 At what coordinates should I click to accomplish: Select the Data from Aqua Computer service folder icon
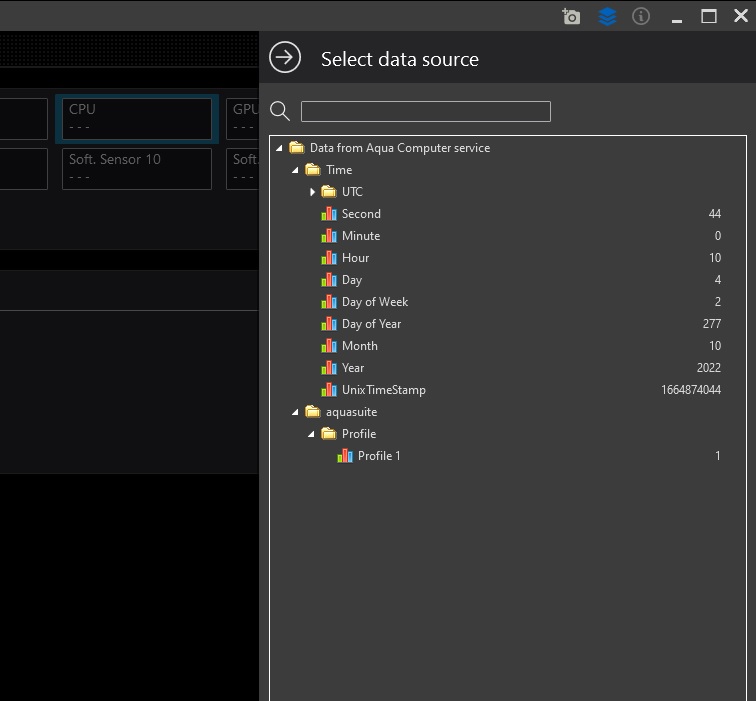coord(297,148)
